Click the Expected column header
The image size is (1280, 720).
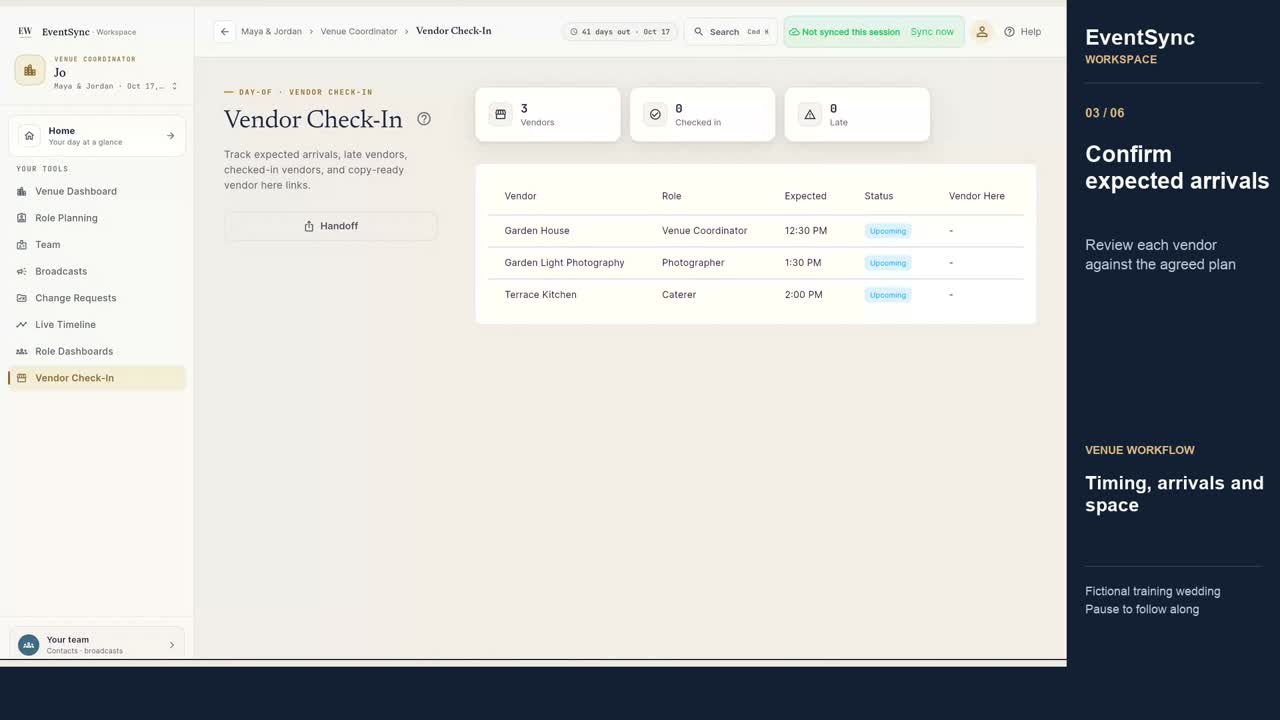pyautogui.click(x=805, y=196)
